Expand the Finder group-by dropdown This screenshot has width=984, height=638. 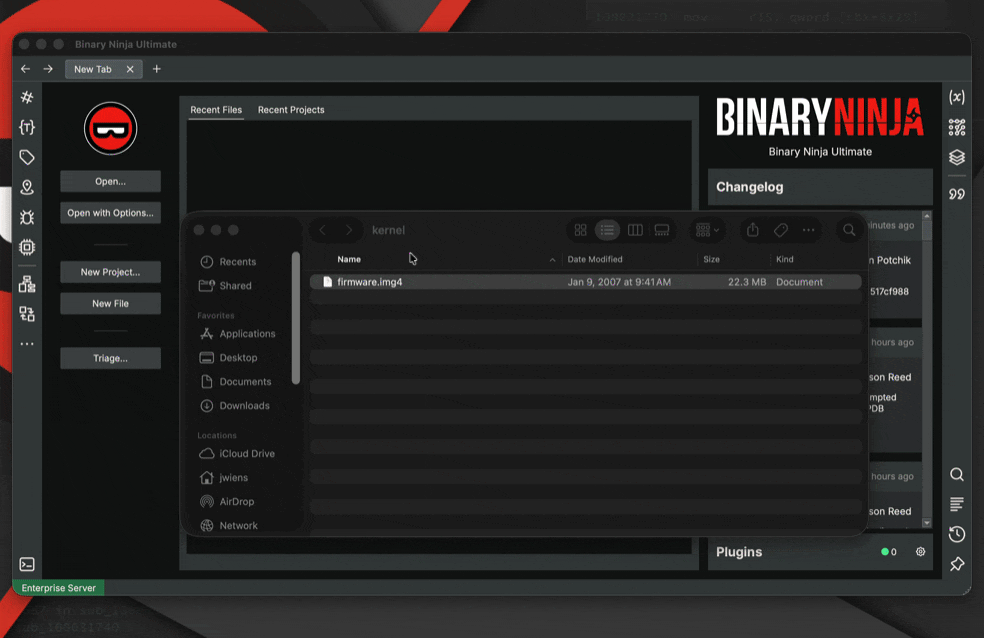tap(707, 230)
